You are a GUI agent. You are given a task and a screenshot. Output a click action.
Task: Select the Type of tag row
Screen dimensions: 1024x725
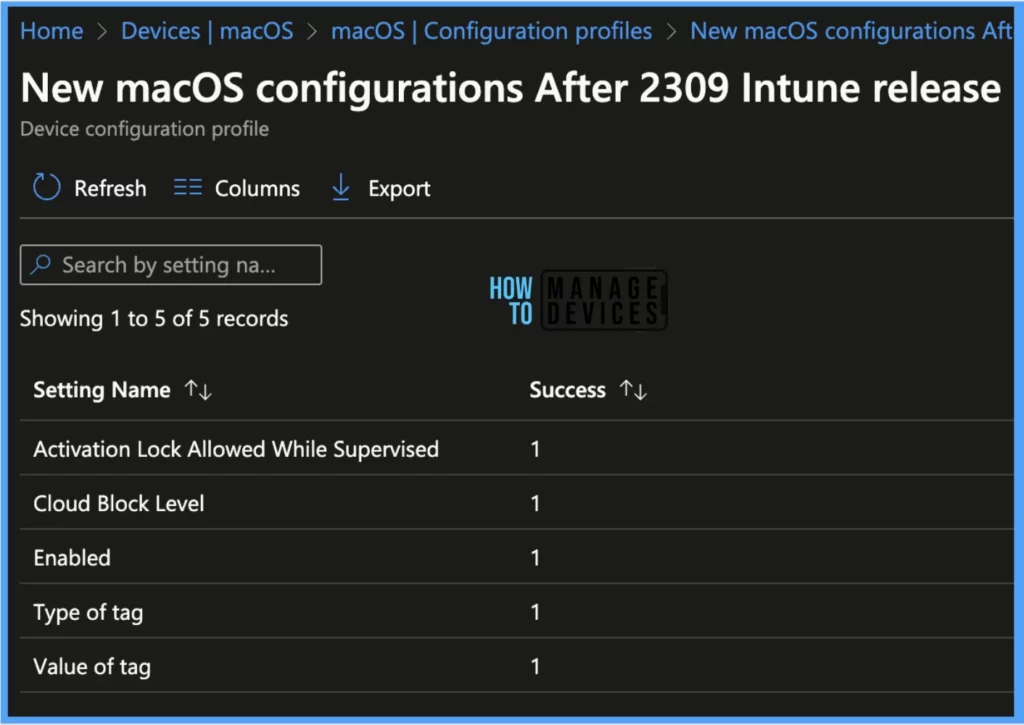coord(88,612)
